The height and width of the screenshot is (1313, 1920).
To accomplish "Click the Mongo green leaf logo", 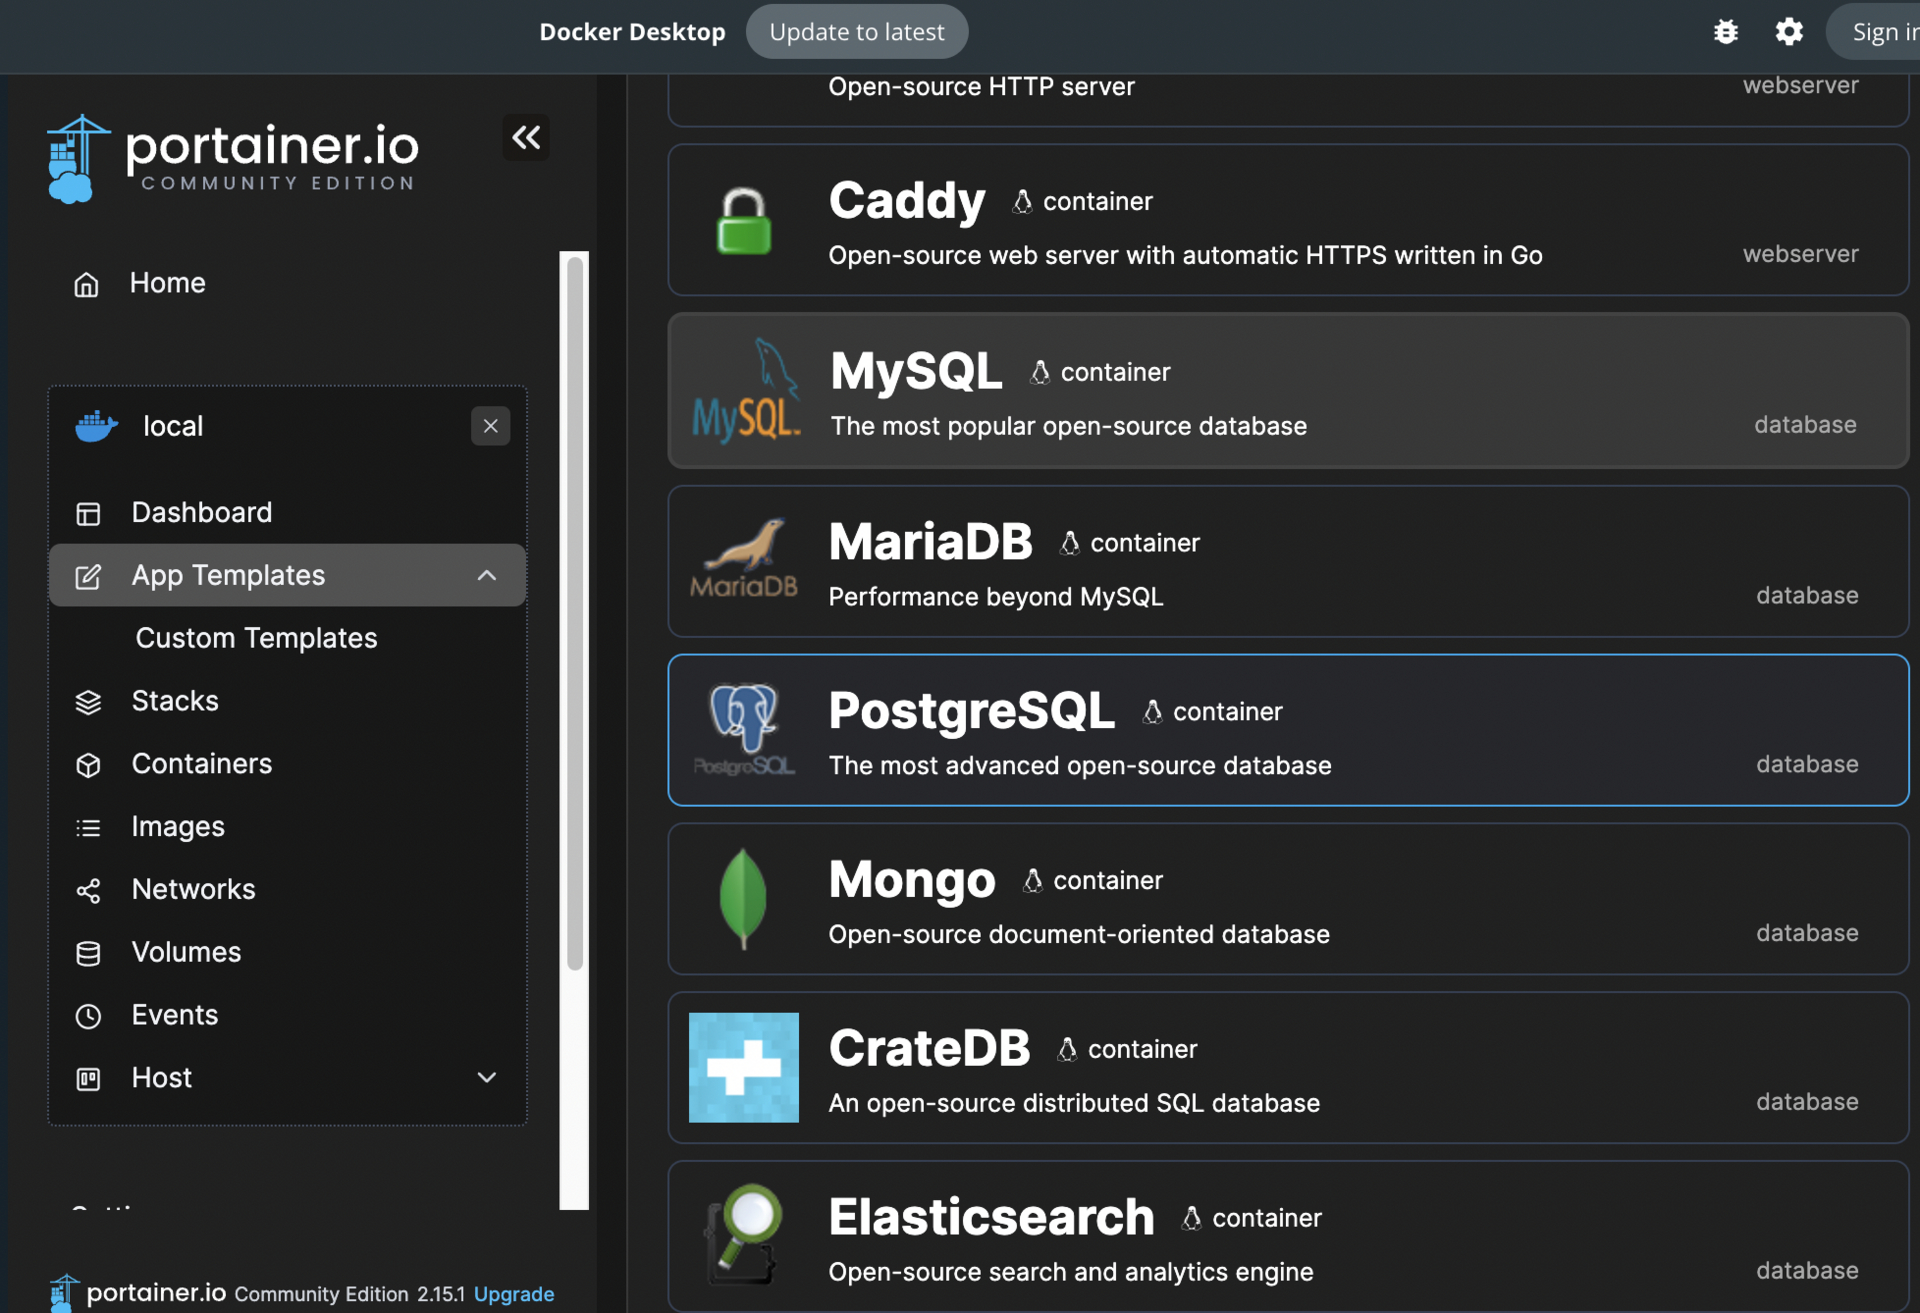I will click(743, 898).
